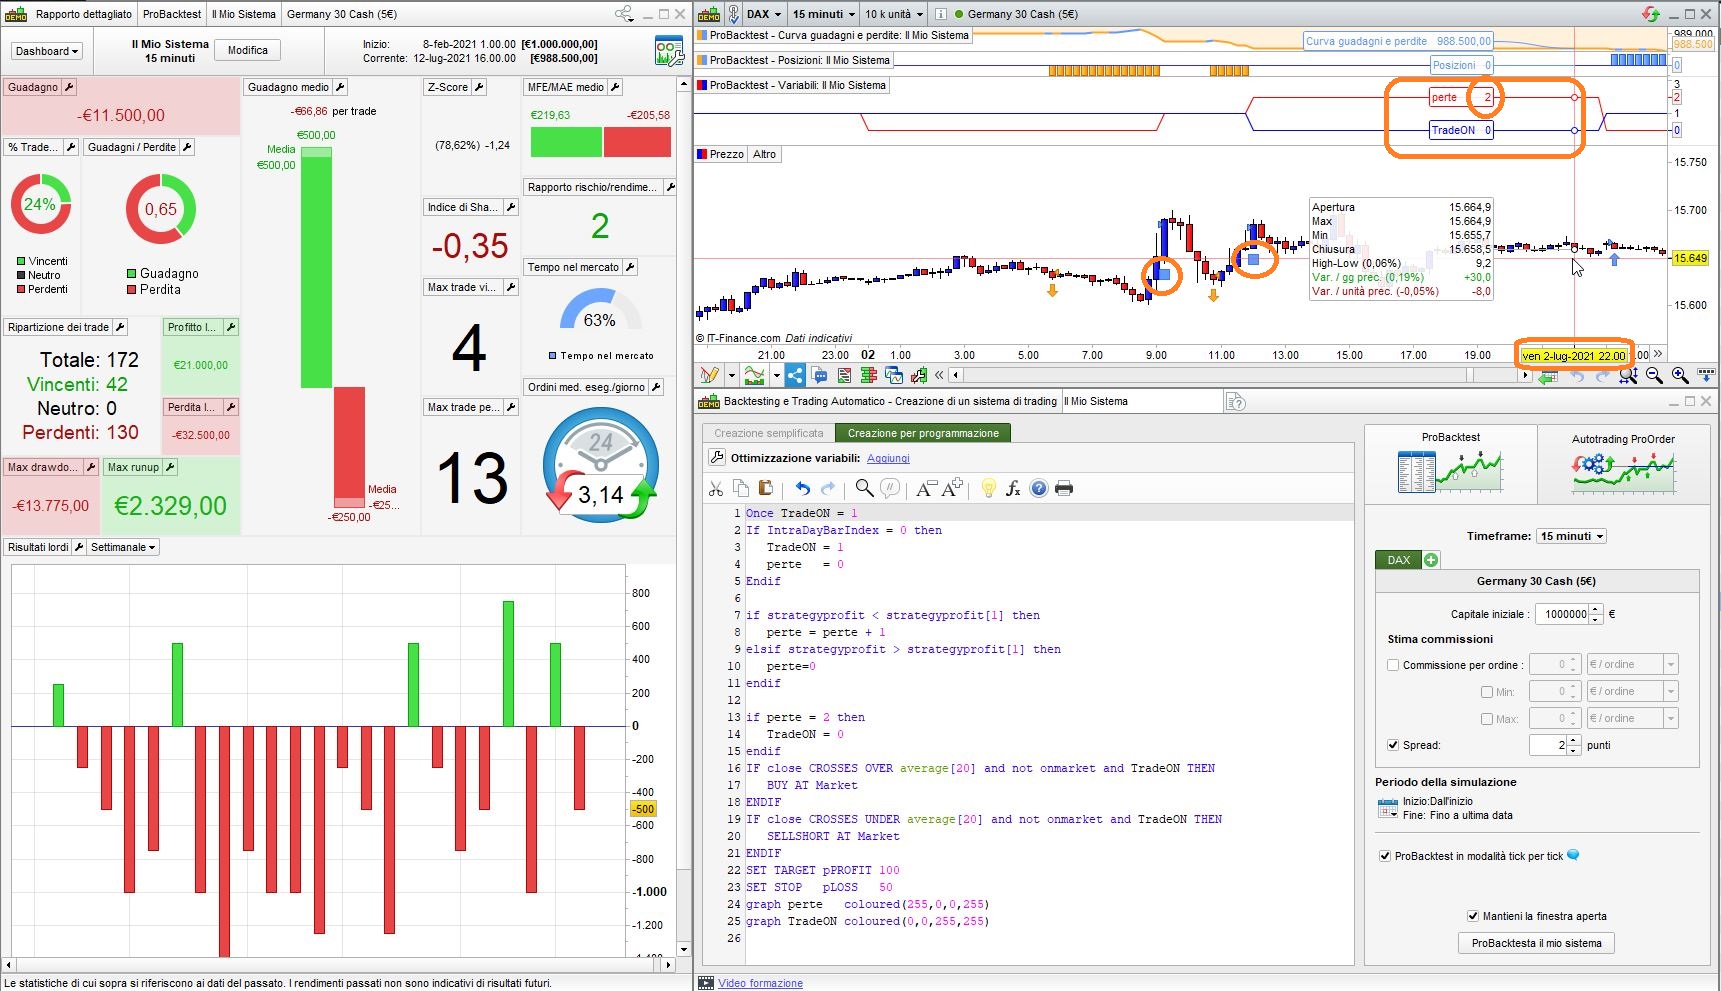Open the 15 minuti chart timeframe dropdown
The height and width of the screenshot is (991, 1721).
(x=823, y=14)
